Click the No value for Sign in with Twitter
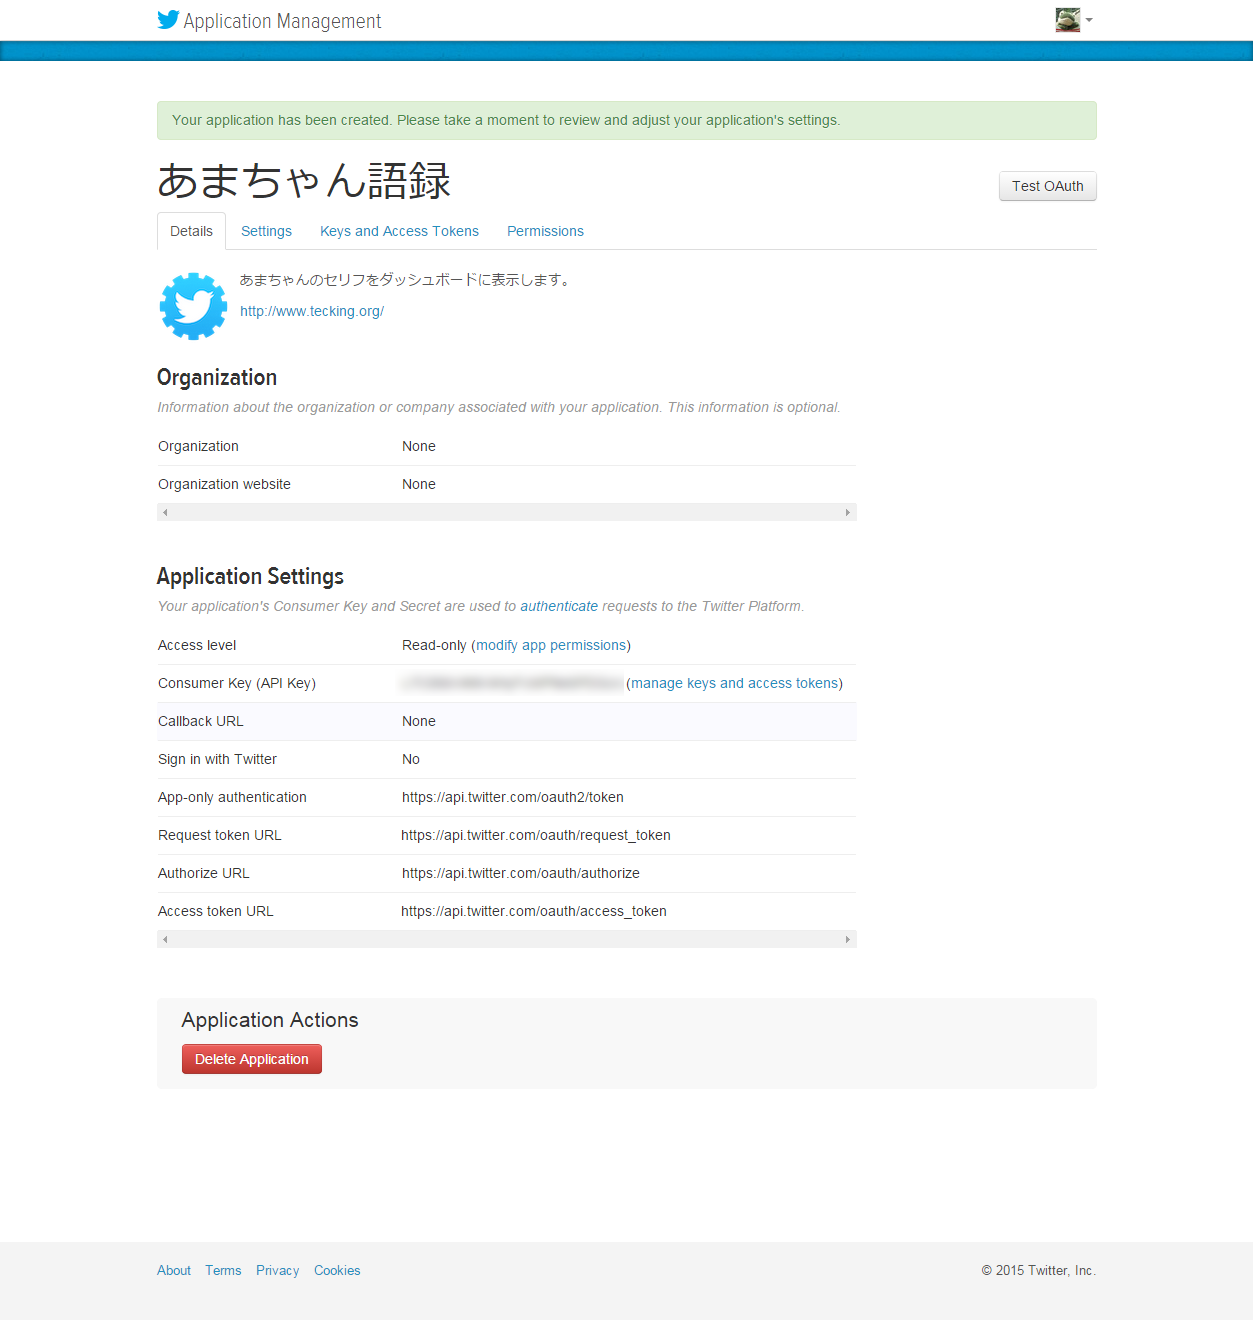1253x1320 pixels. point(411,759)
